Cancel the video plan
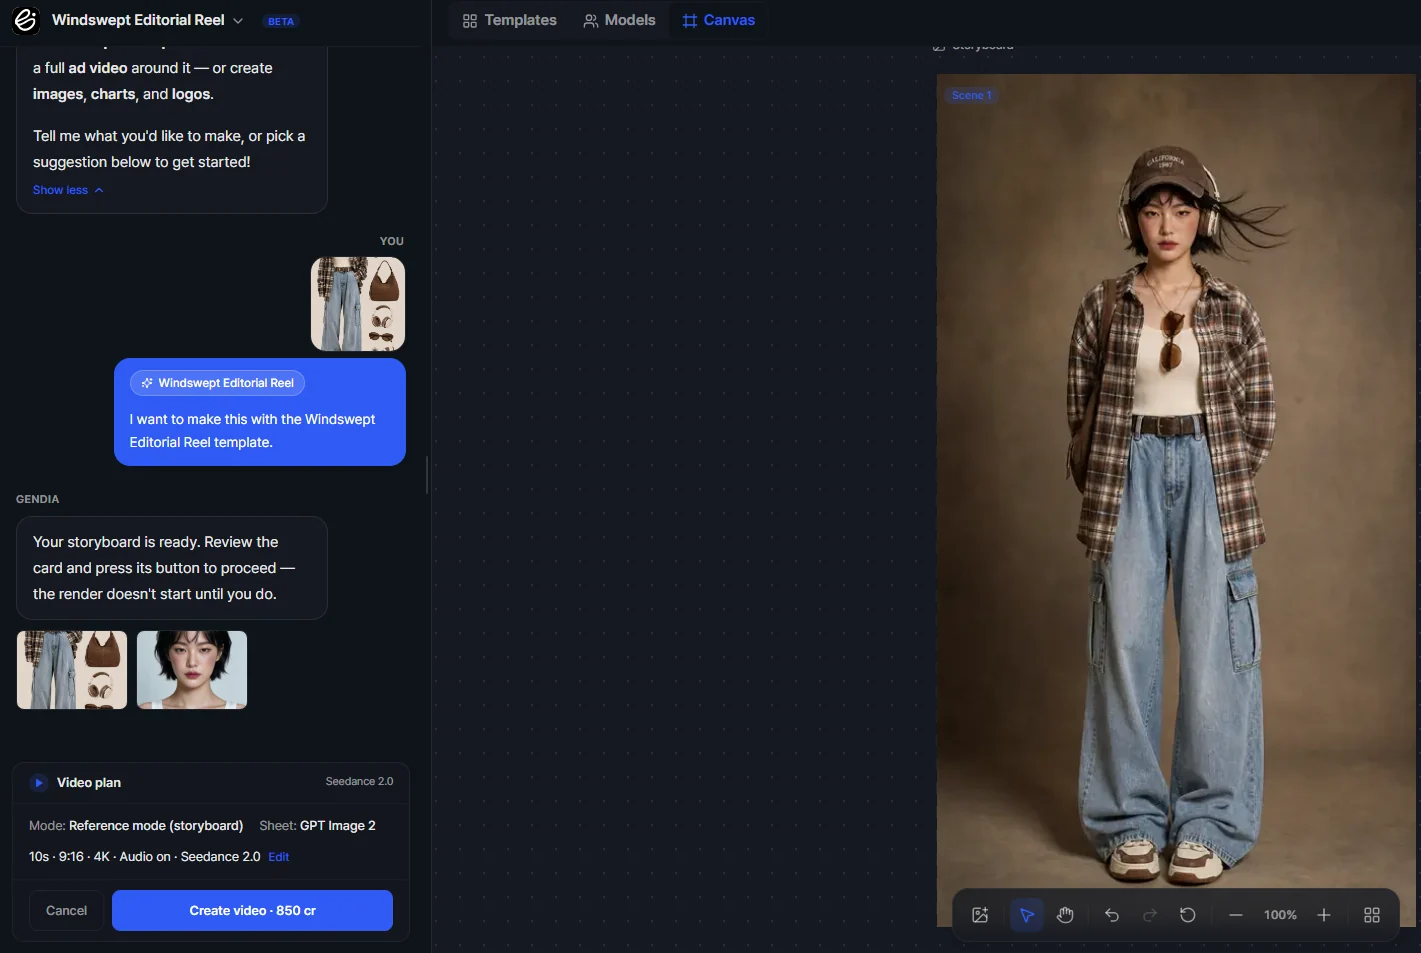1421x953 pixels. pos(66,911)
